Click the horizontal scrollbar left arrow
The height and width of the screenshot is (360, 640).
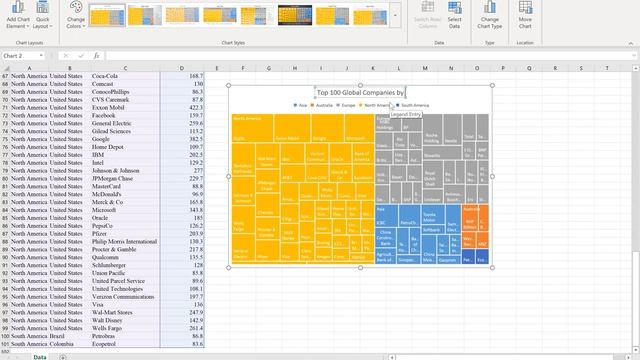[392, 357]
